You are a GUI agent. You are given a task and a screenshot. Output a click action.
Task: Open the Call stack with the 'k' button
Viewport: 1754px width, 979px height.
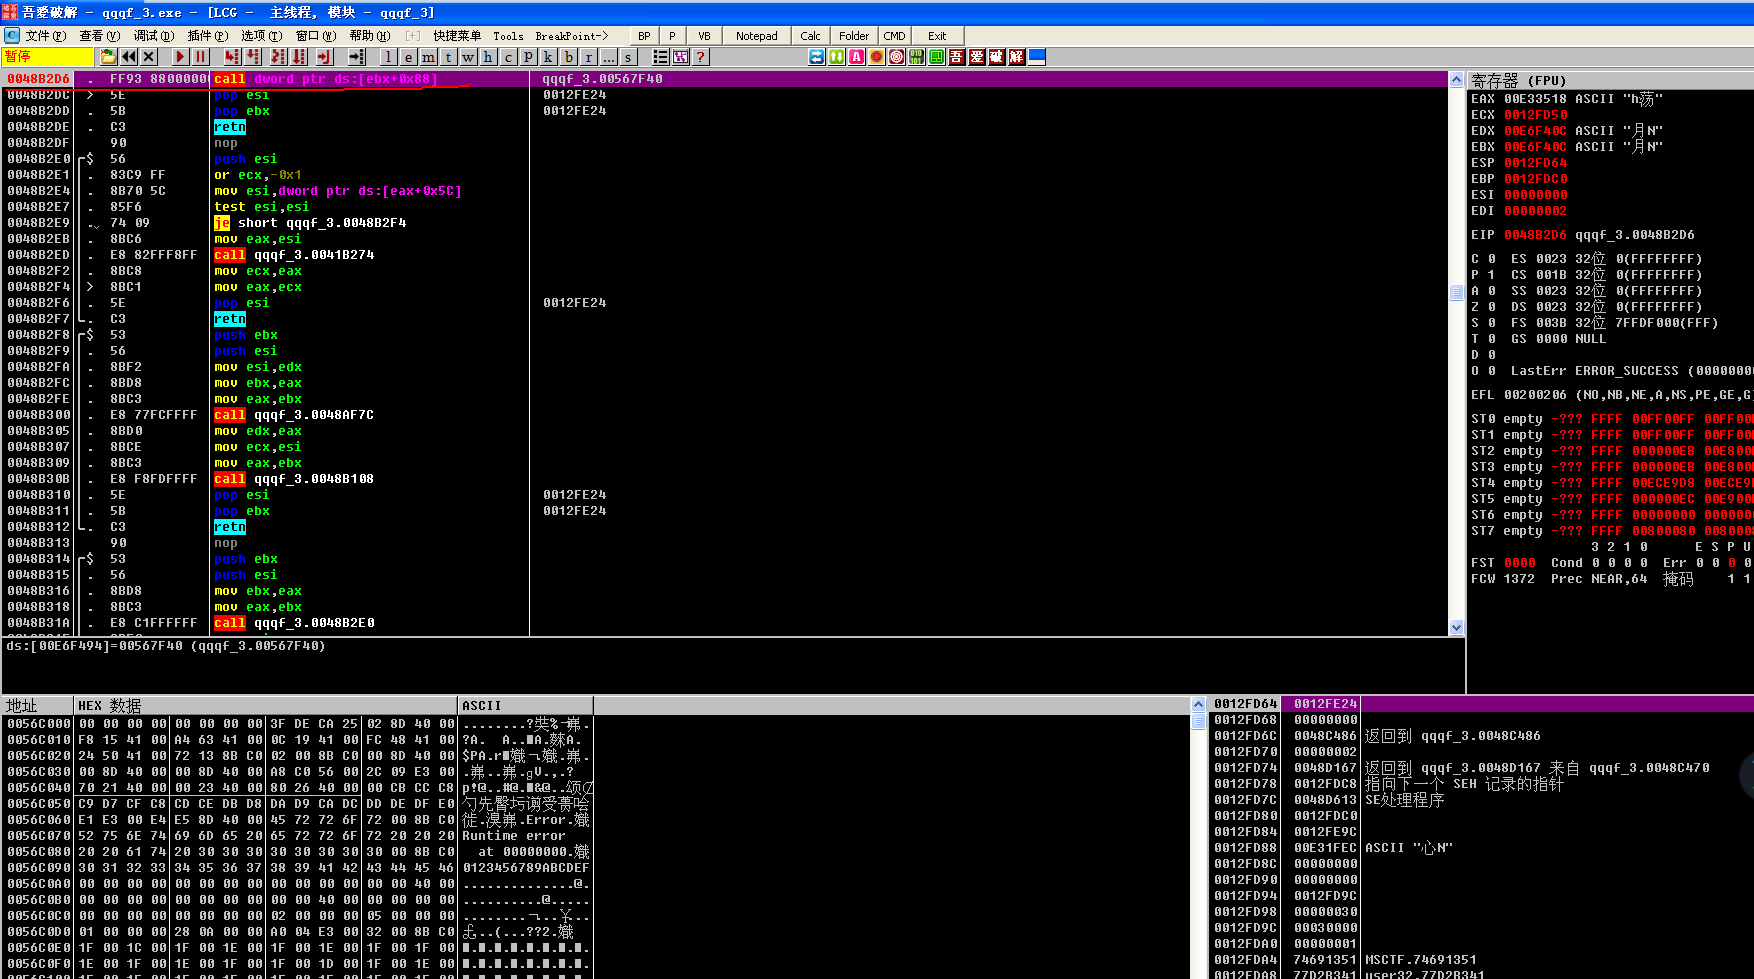[548, 57]
